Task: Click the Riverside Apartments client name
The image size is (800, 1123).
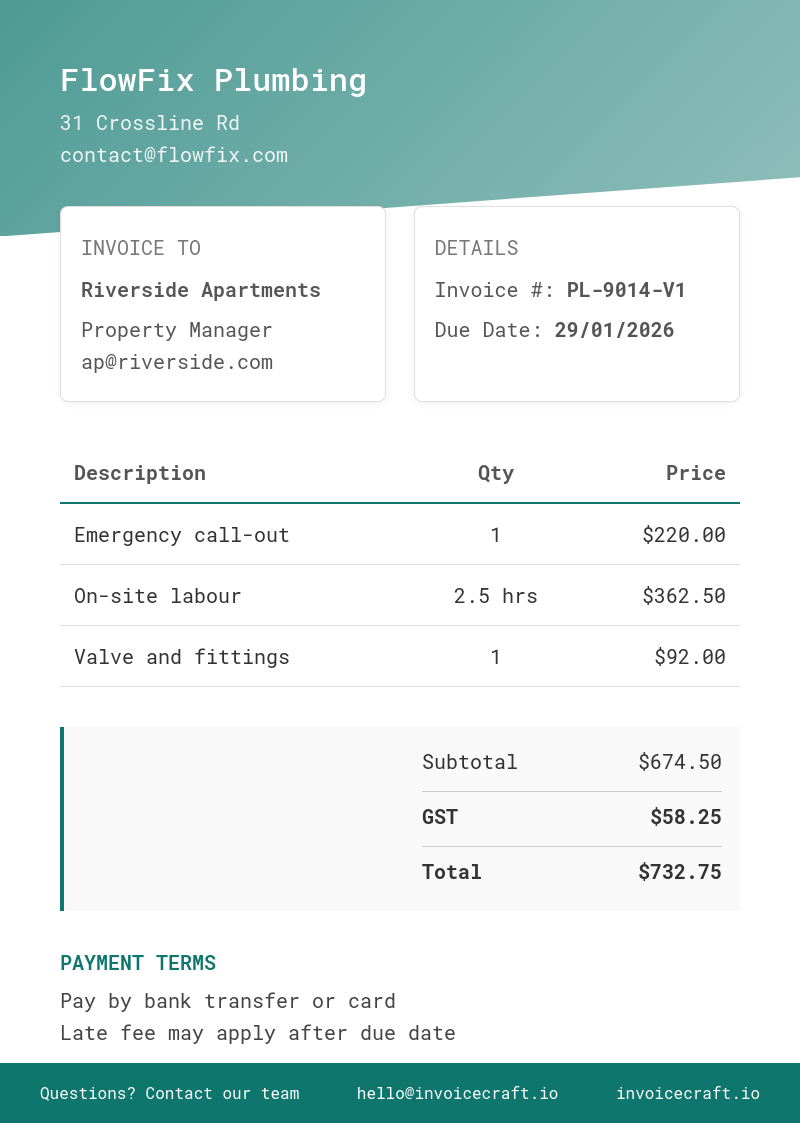Action: tap(201, 290)
